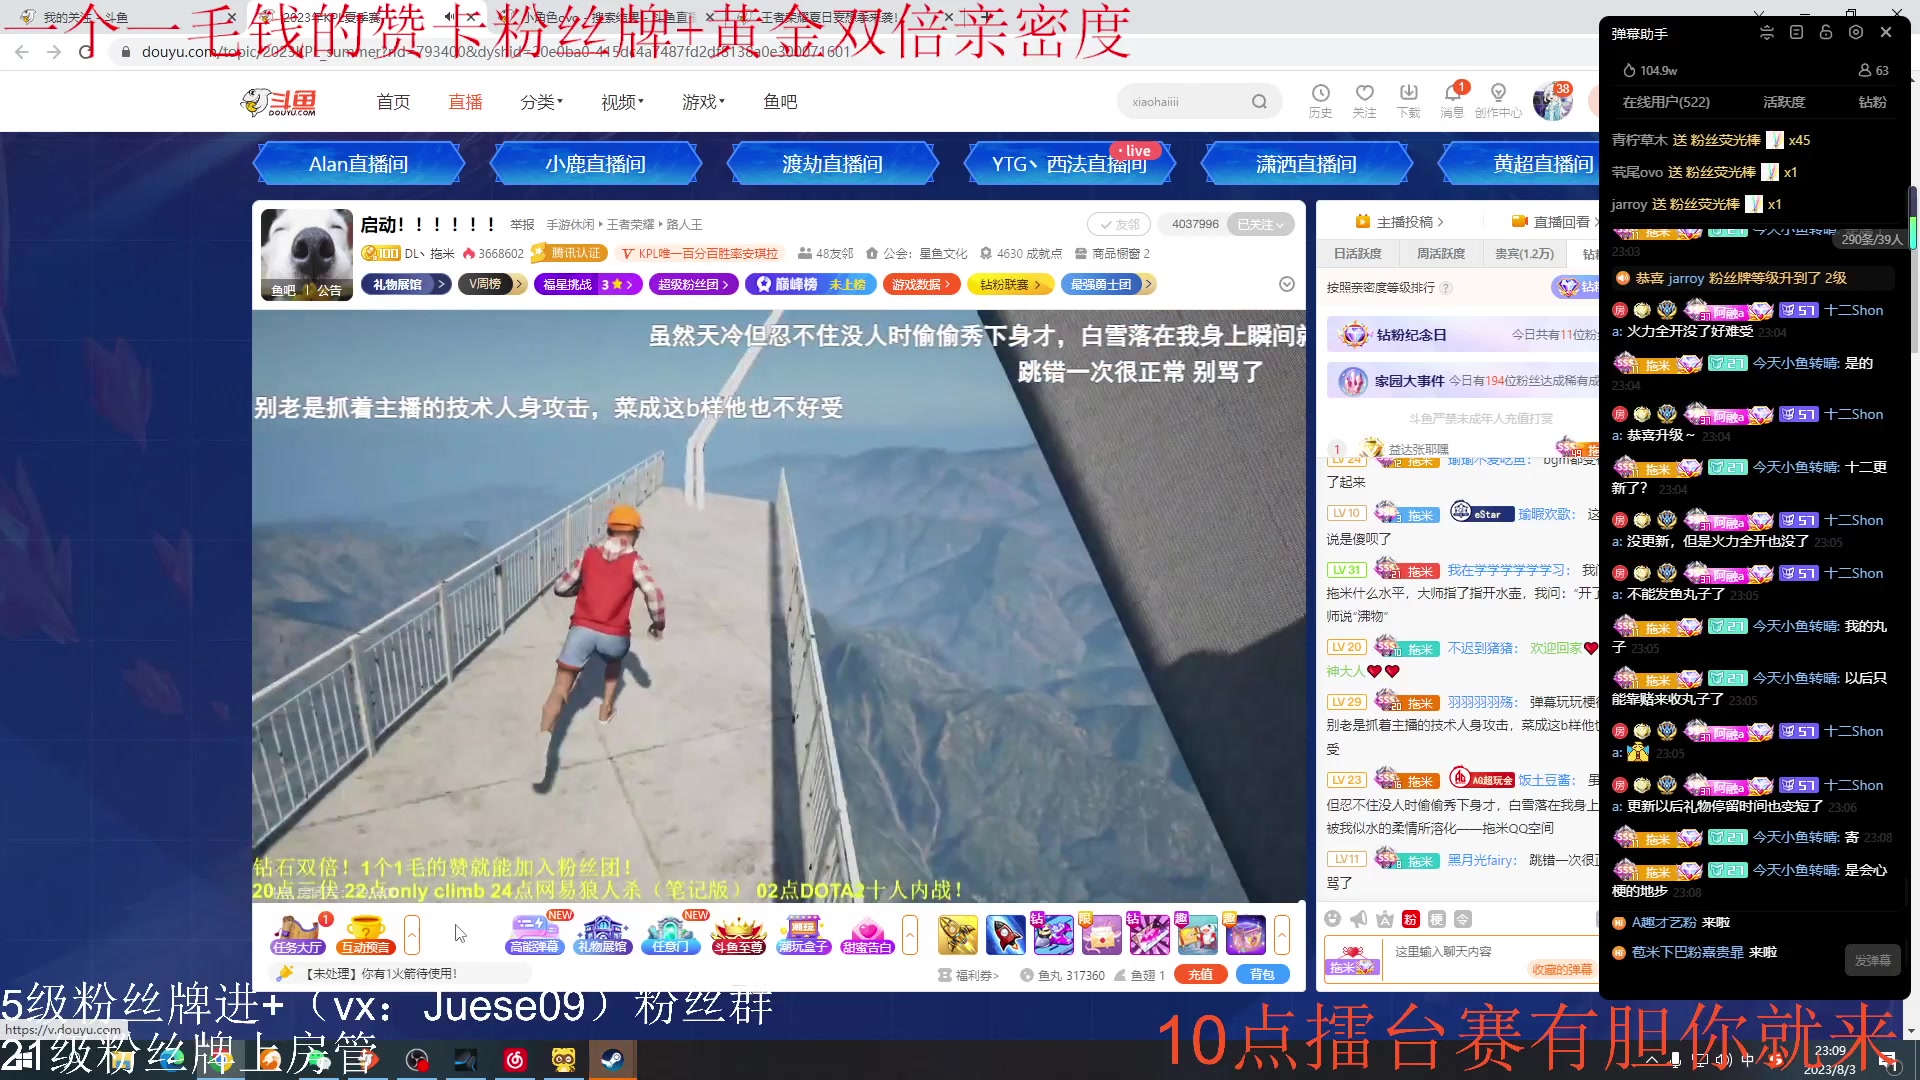Open 创作中心 in the header
The width and height of the screenshot is (1920, 1080).
click(1498, 100)
